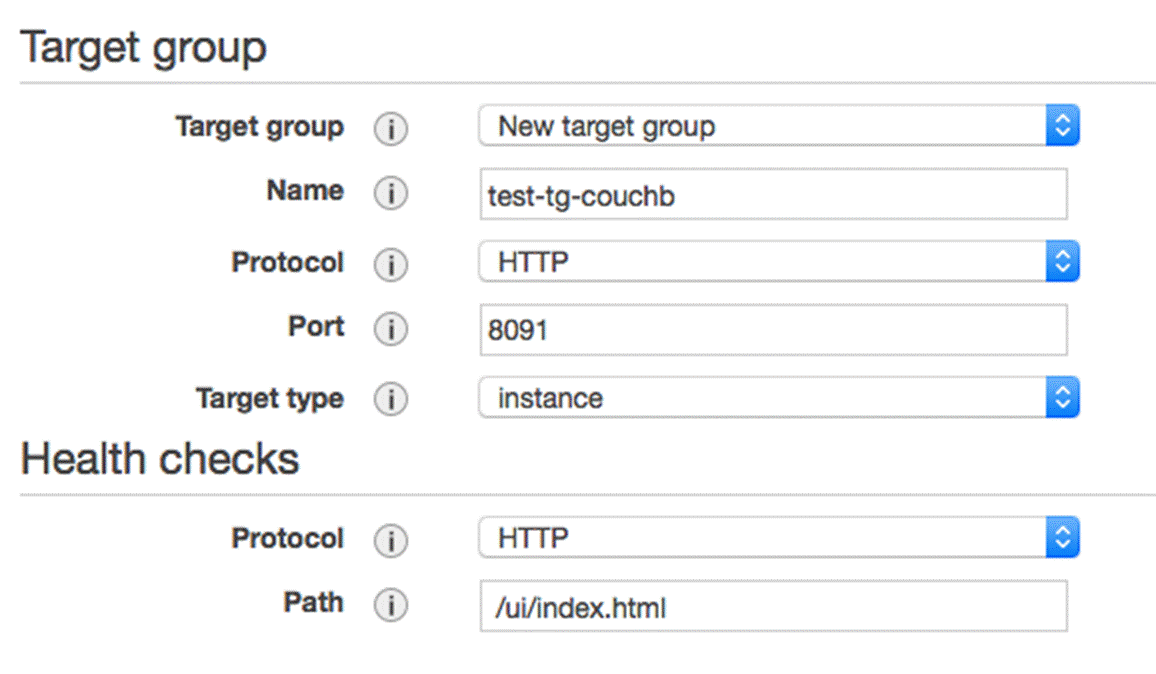The image size is (1156, 674).
Task: Click the Name field containing test-tg-couchb
Action: click(x=772, y=195)
